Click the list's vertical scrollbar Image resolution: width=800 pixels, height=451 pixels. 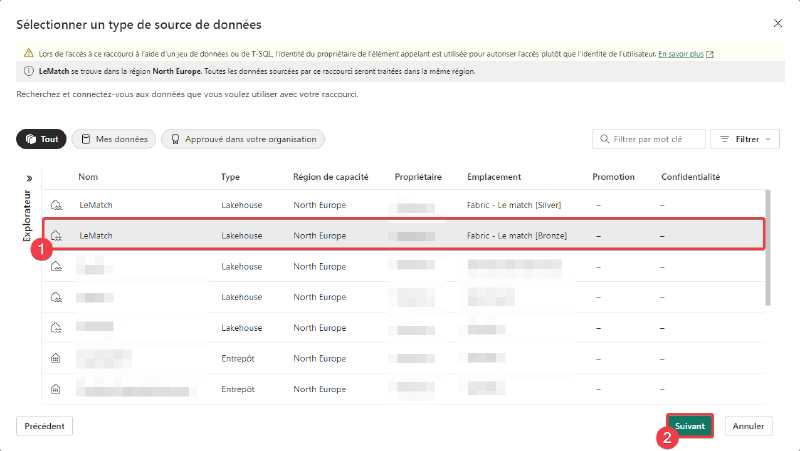tap(768, 247)
